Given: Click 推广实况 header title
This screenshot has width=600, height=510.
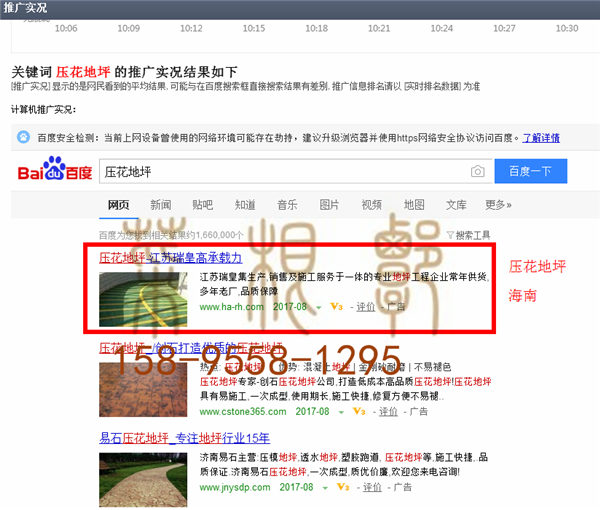Looking at the screenshot, I should [25, 8].
